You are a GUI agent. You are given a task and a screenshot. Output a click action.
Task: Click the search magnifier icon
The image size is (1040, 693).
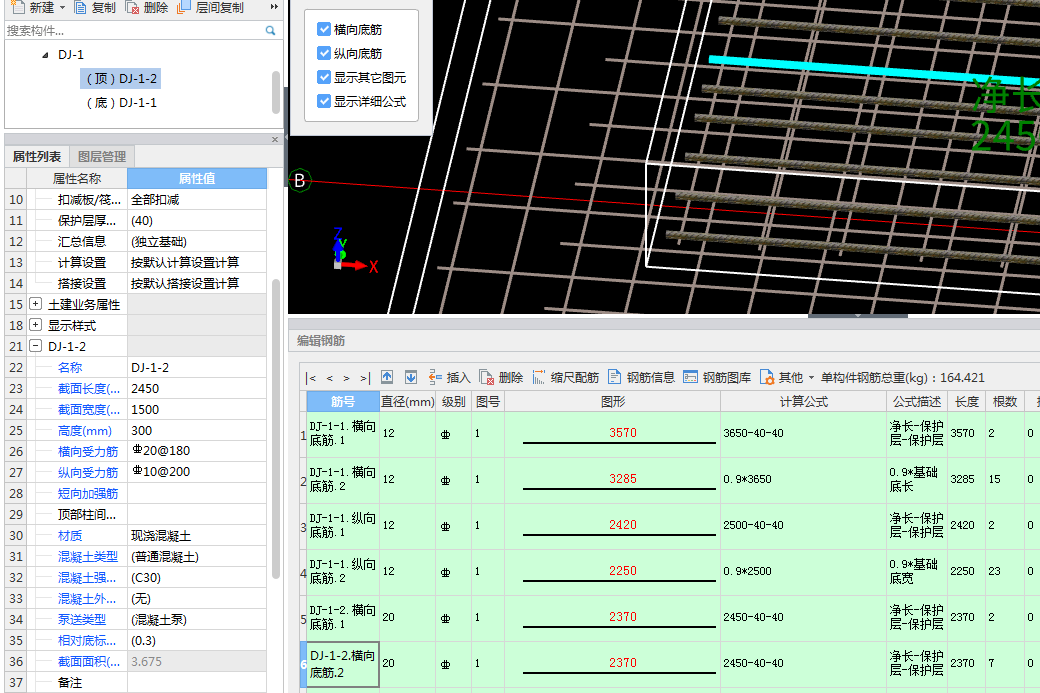click(271, 31)
